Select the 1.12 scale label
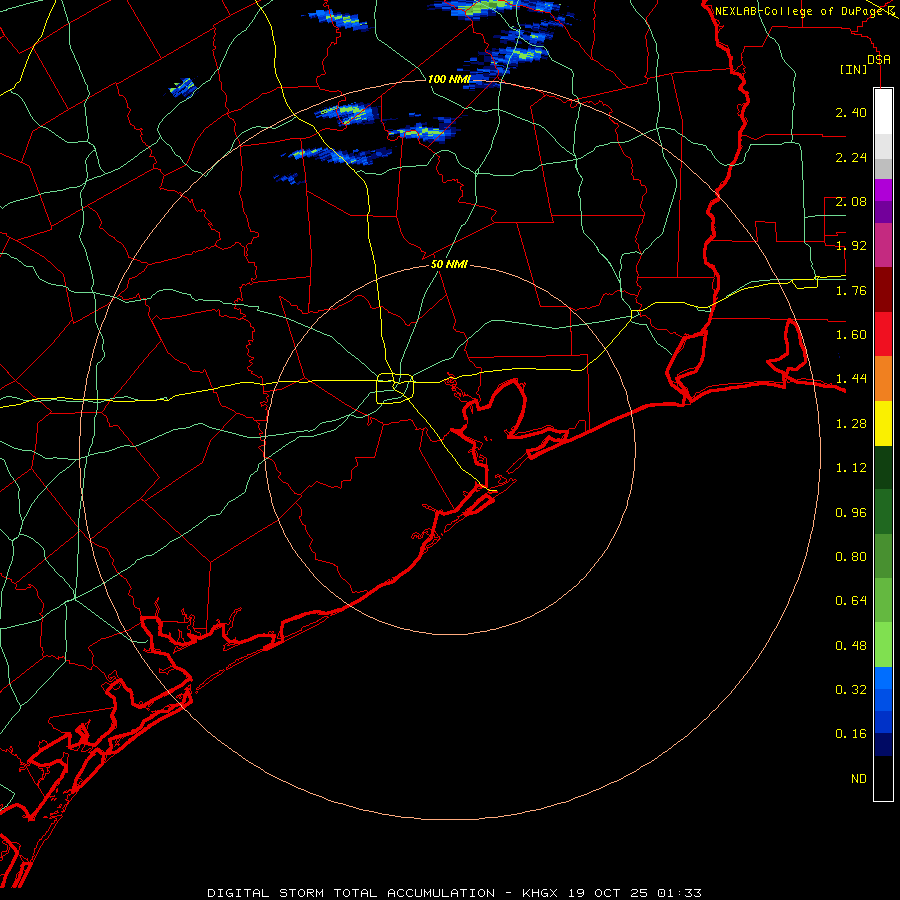The height and width of the screenshot is (900, 900). [x=851, y=468]
